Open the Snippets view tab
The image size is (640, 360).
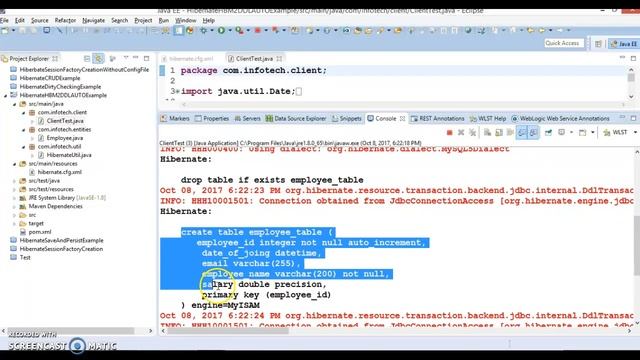pyautogui.click(x=347, y=118)
